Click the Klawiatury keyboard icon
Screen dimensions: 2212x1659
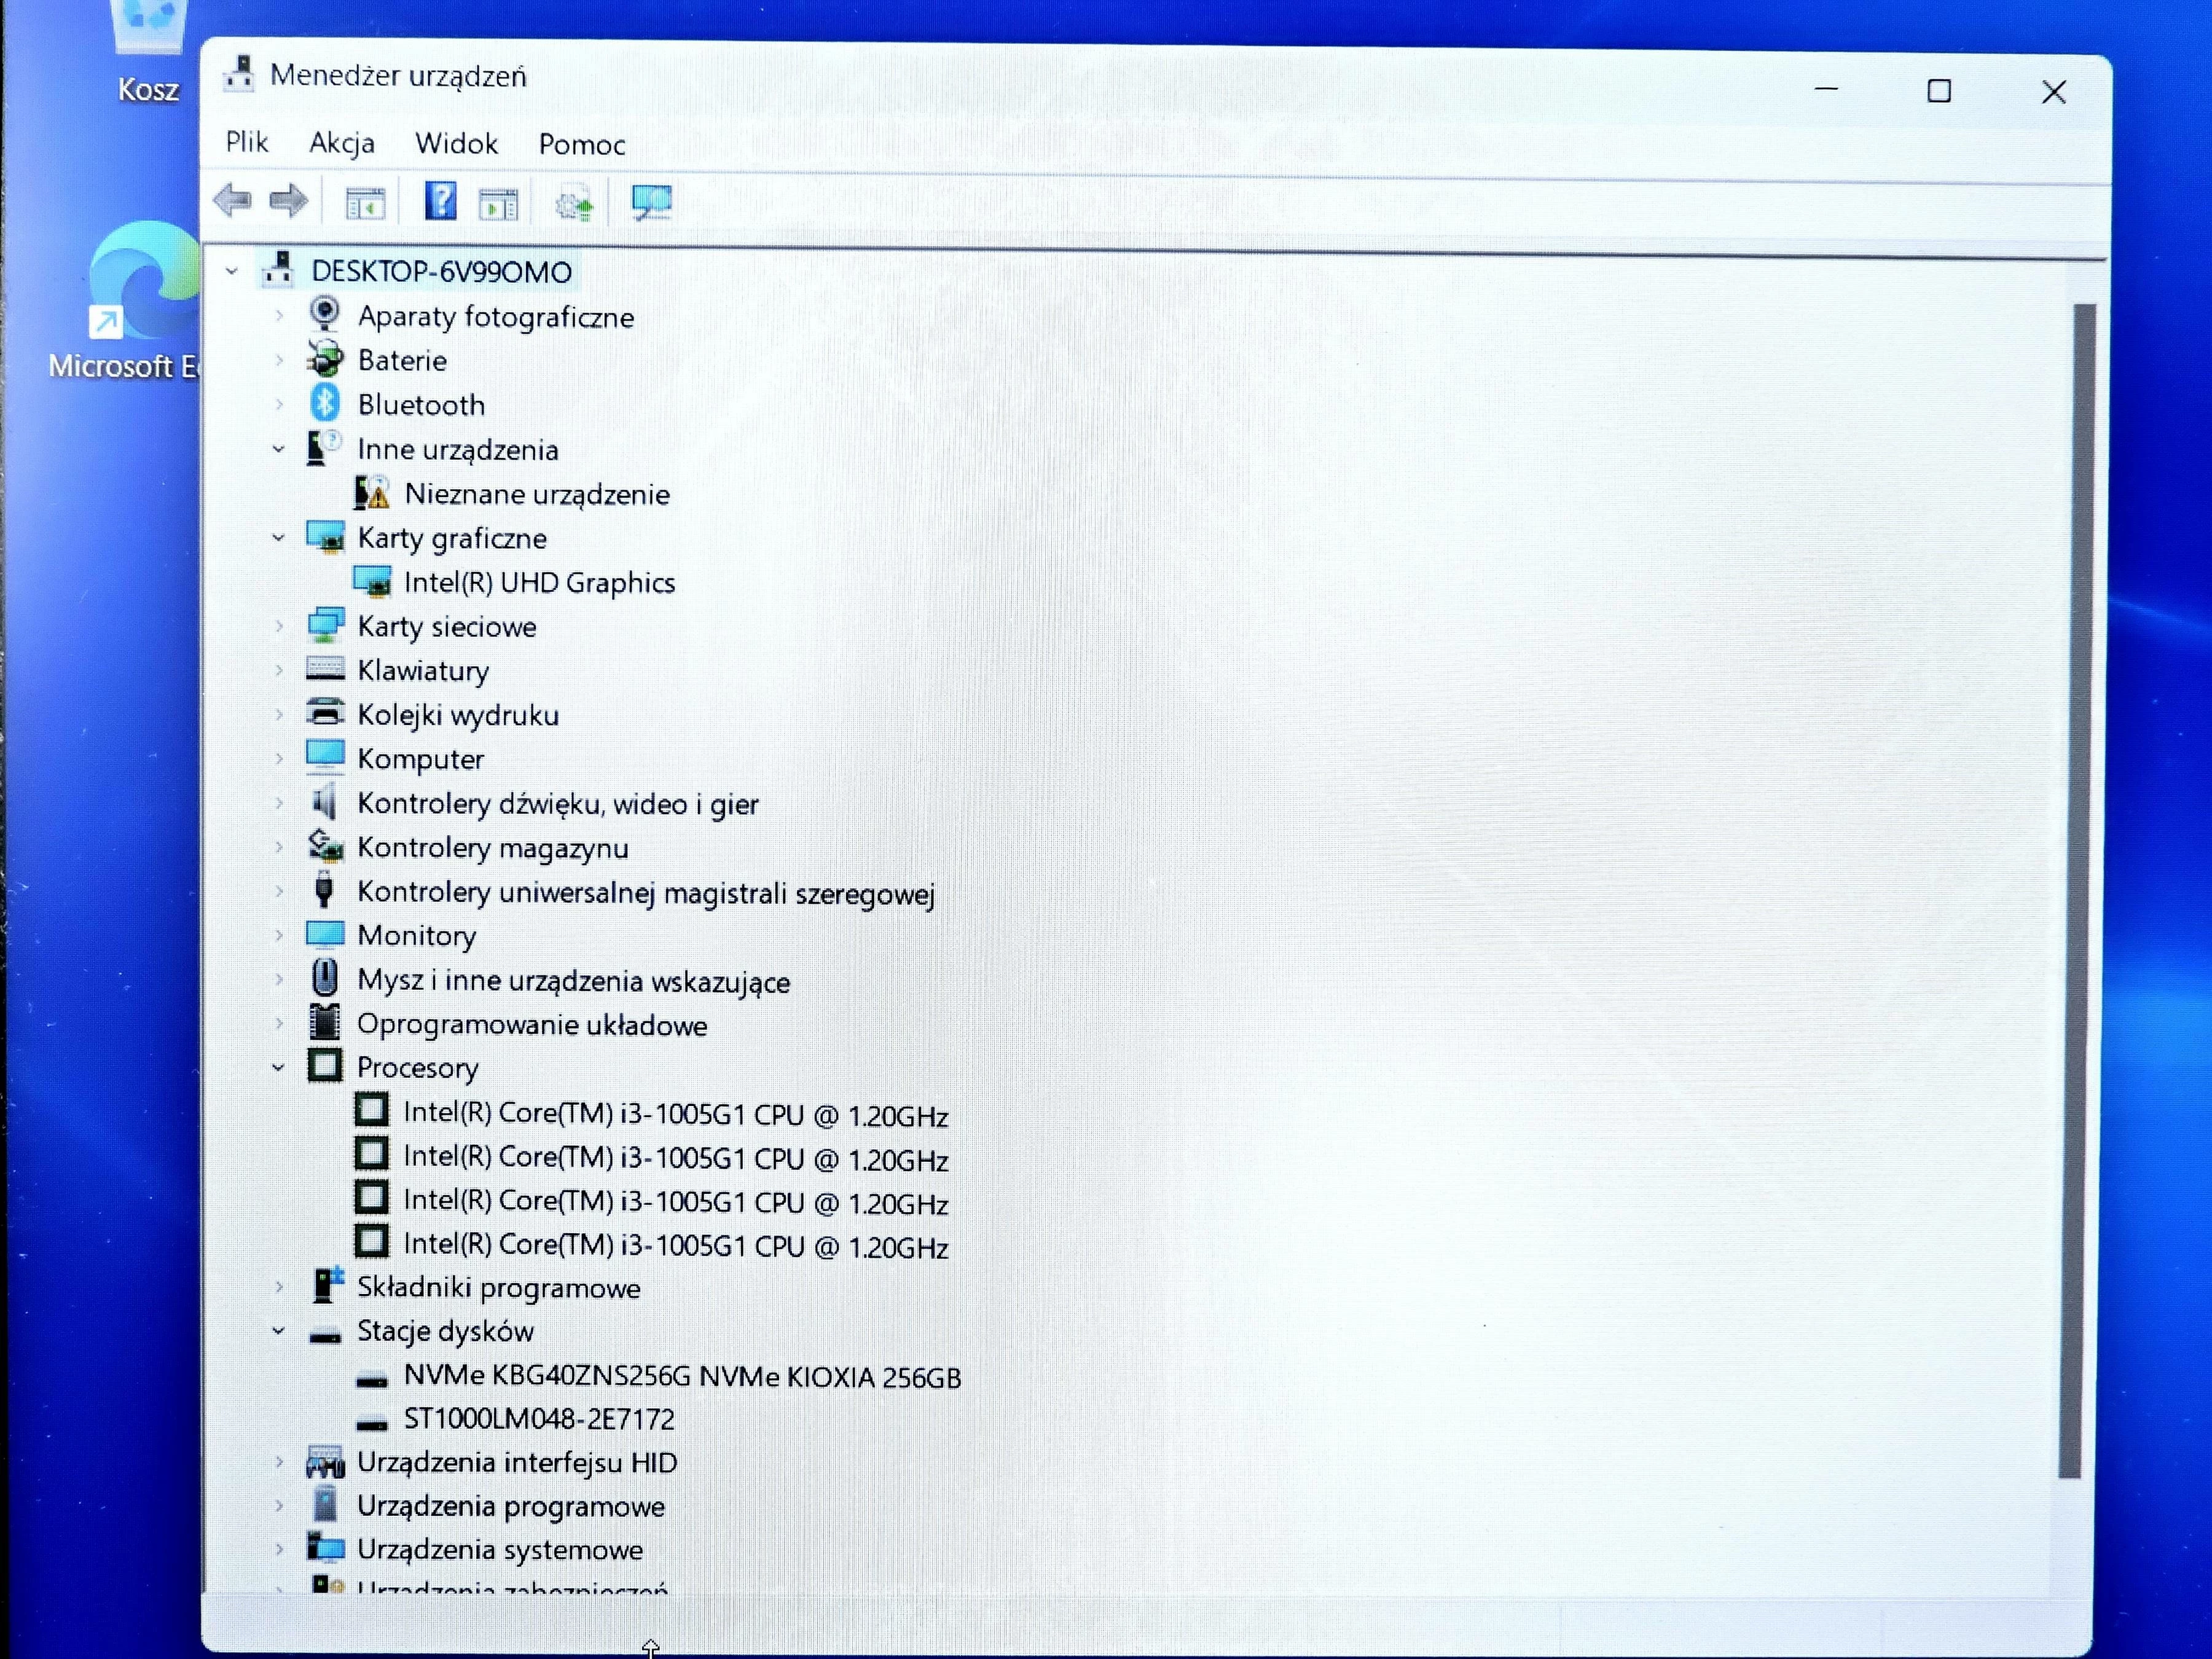[x=325, y=669]
